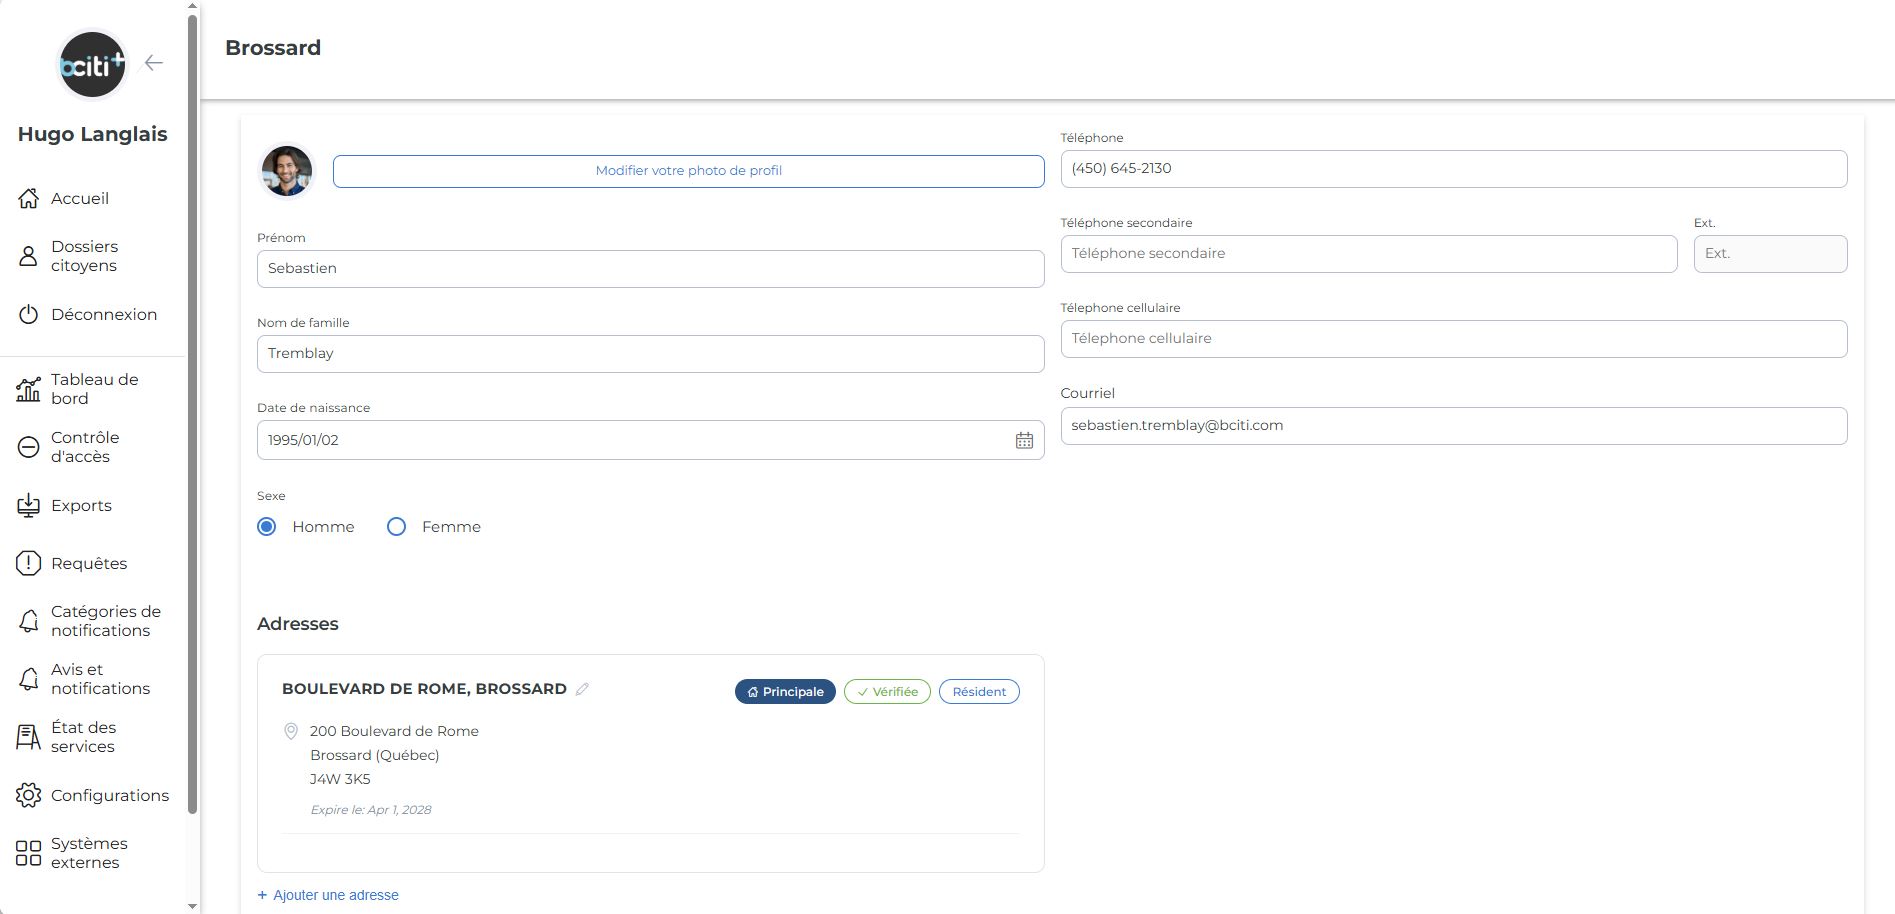This screenshot has height=914, width=1895.
Task: Open Configurations via the gear icon
Action: coord(29,796)
